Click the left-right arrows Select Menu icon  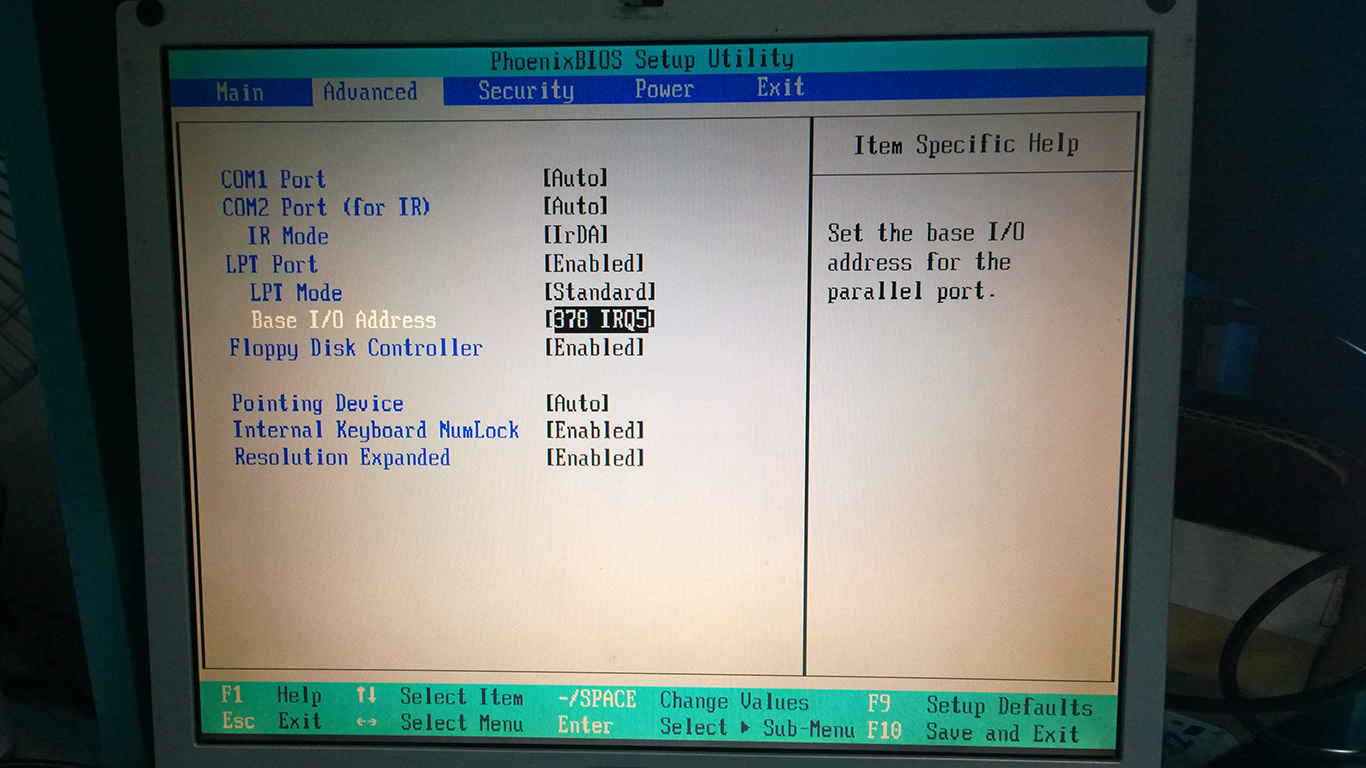tap(366, 722)
